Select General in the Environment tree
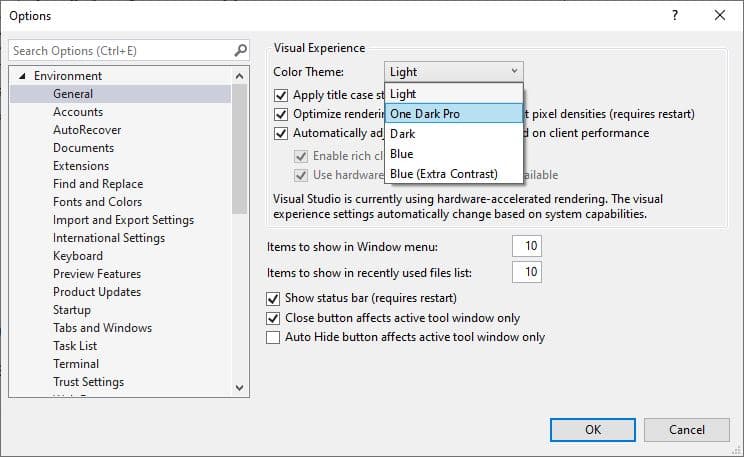The image size is (744, 457). point(73,94)
